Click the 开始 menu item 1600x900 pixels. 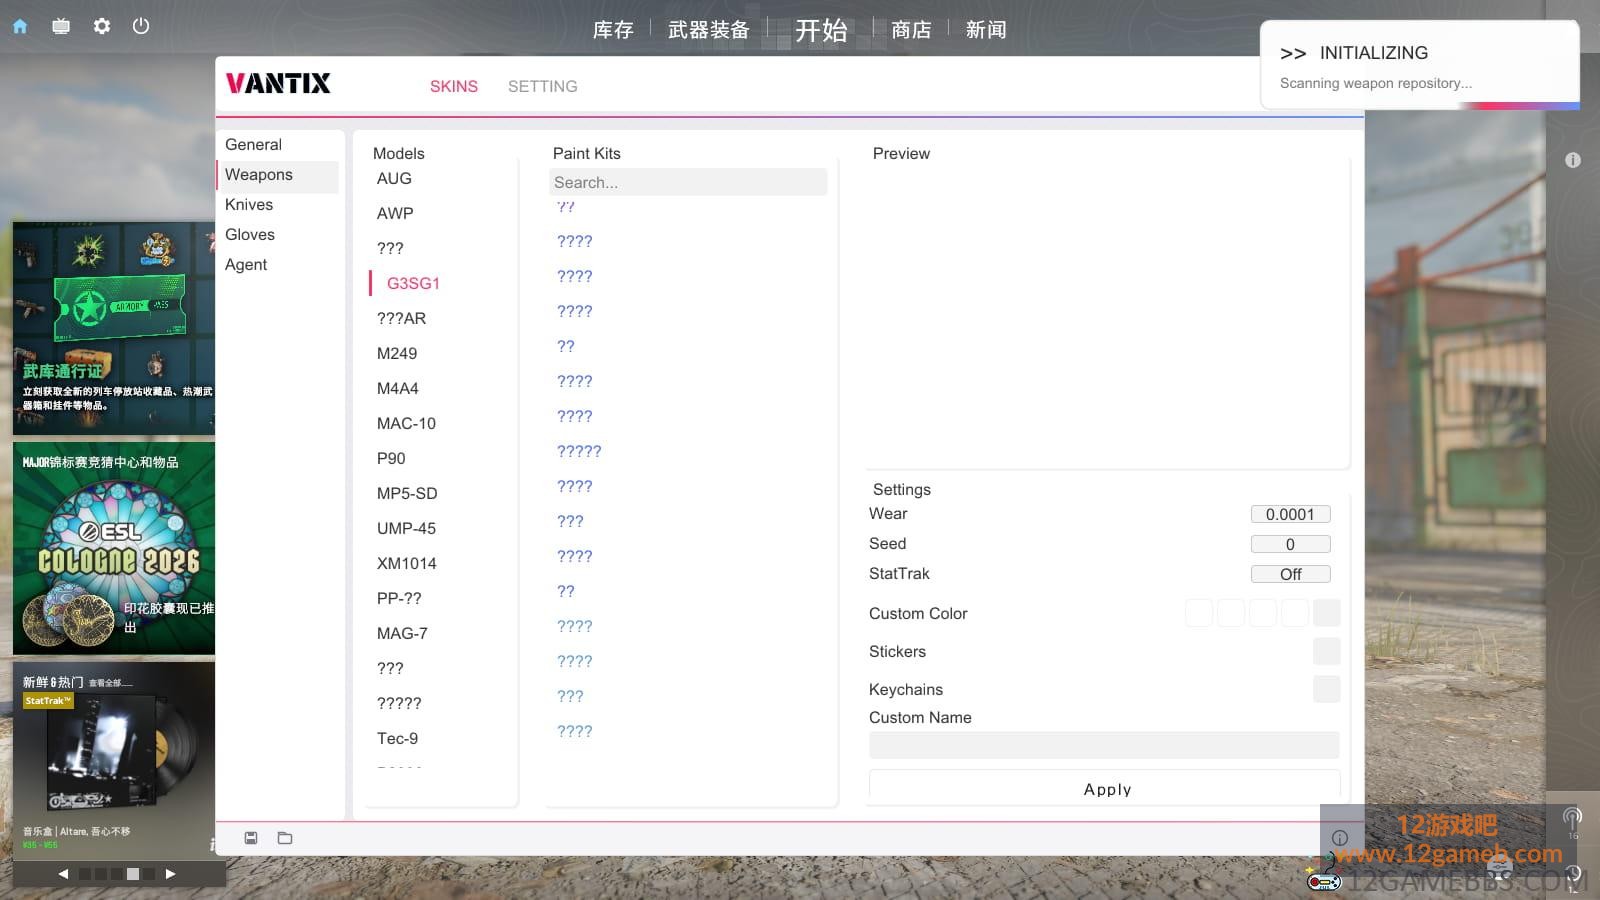click(821, 30)
